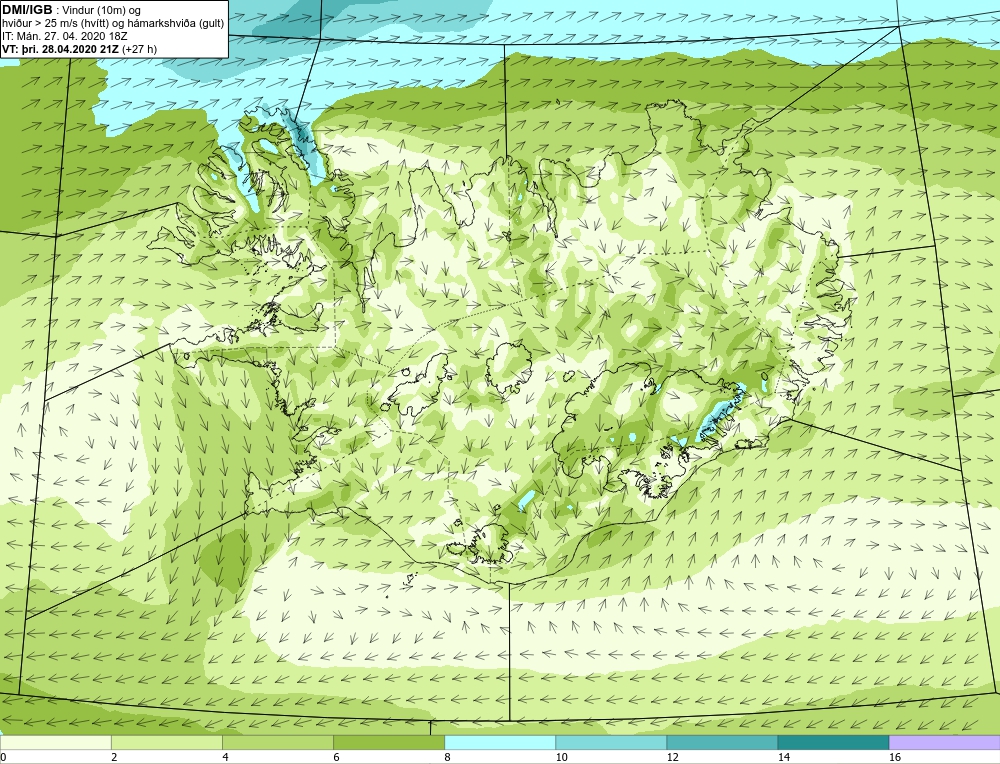Click the 2–4 m/s light green legend swatch
Image resolution: width=1000 pixels, height=764 pixels.
click(166, 743)
